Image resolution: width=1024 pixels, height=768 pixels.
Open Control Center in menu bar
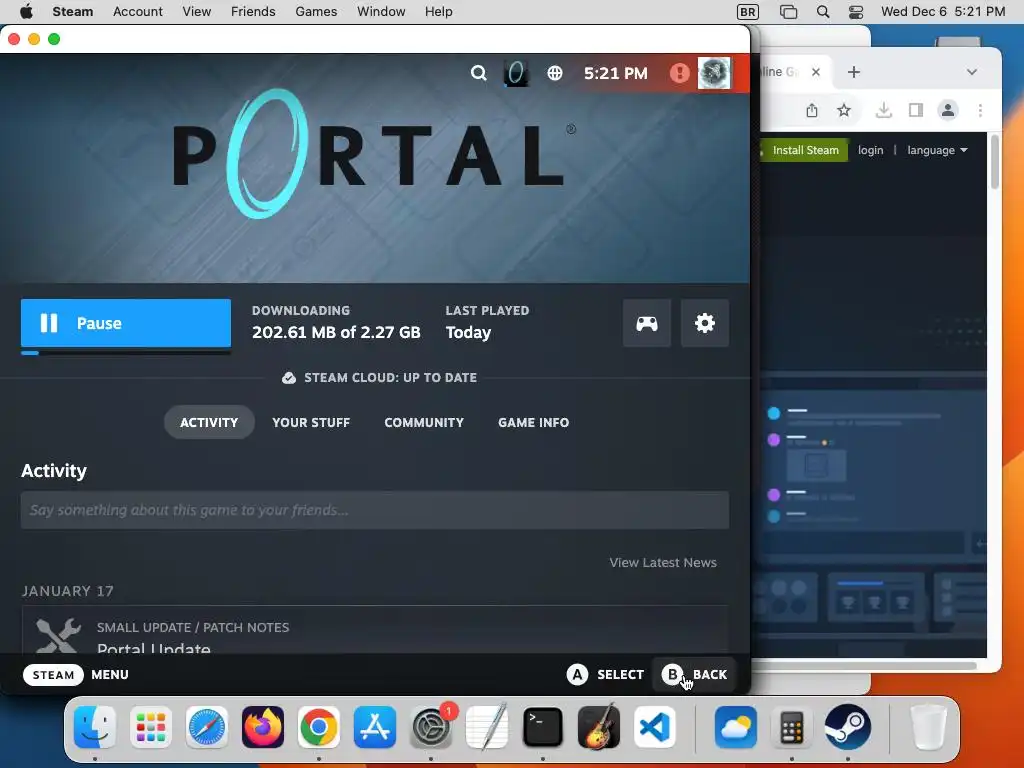coord(856,12)
